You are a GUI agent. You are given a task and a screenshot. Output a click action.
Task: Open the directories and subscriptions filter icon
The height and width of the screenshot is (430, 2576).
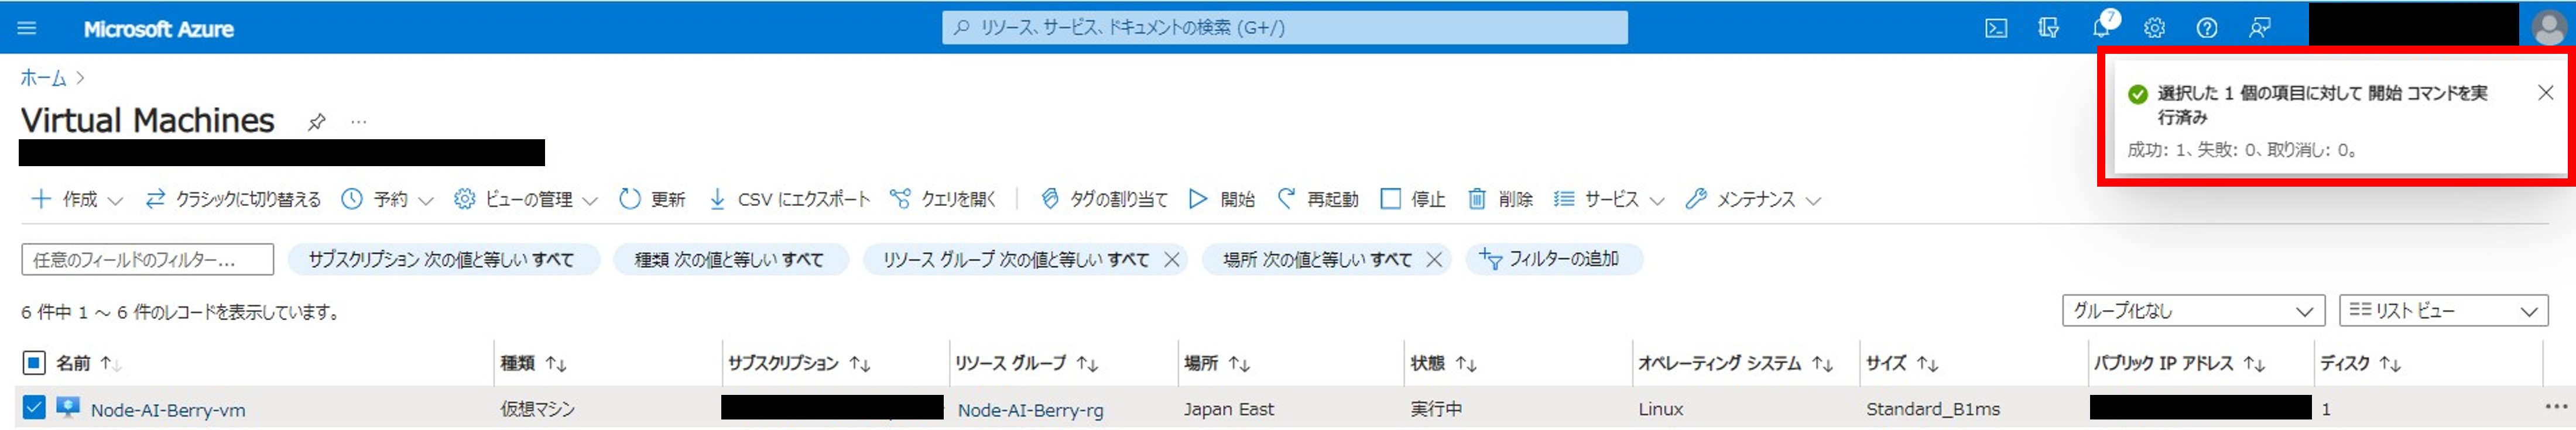click(2048, 28)
